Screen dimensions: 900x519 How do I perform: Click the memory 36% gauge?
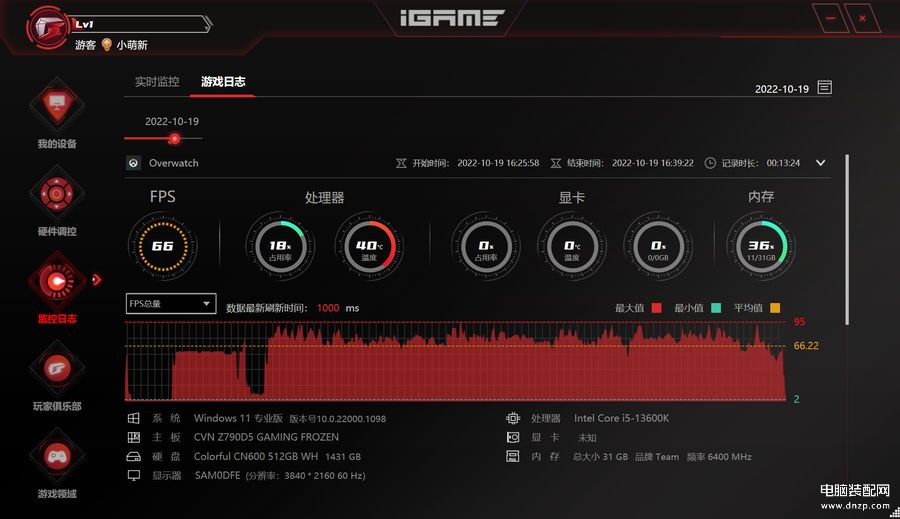tap(761, 246)
